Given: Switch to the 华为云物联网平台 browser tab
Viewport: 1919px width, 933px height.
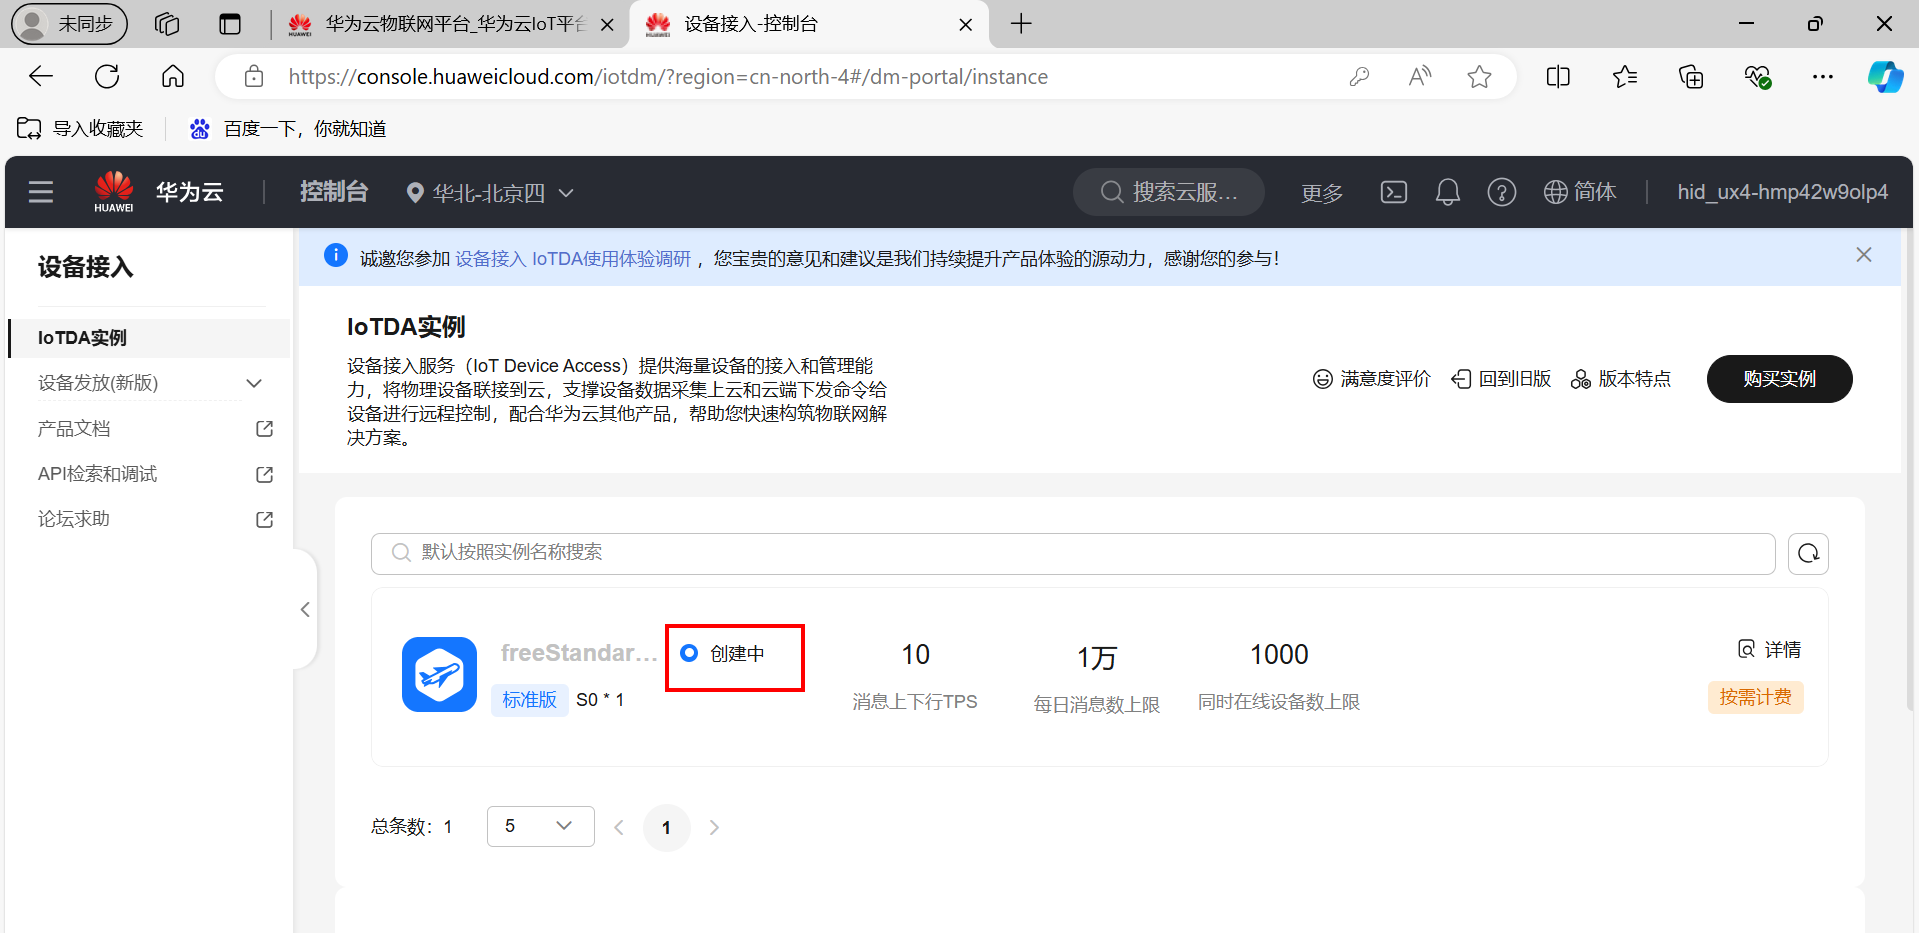Looking at the screenshot, I should coord(450,24).
